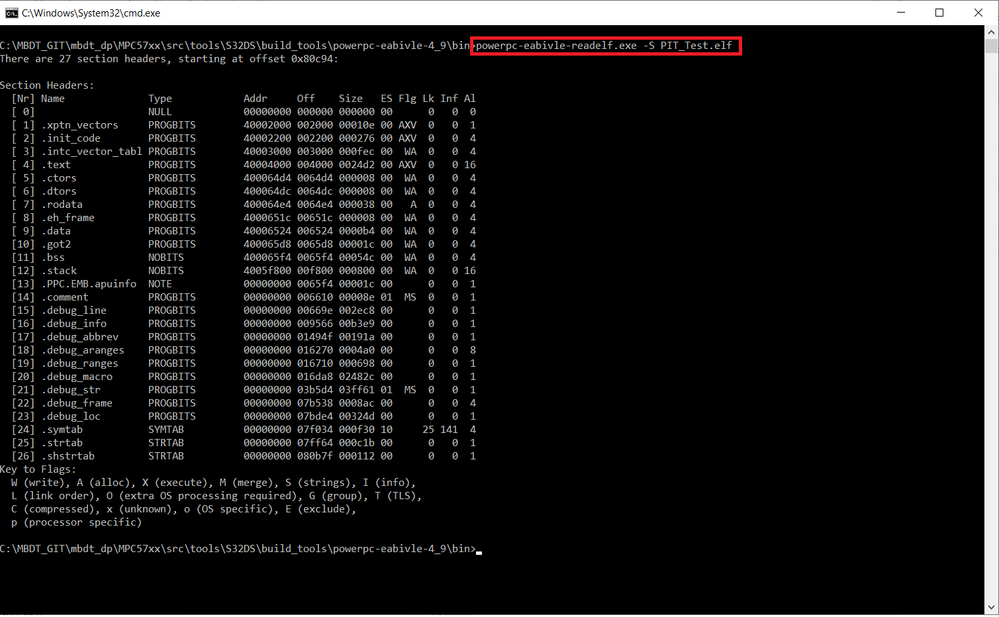Click the '.text' section name

click(56, 164)
